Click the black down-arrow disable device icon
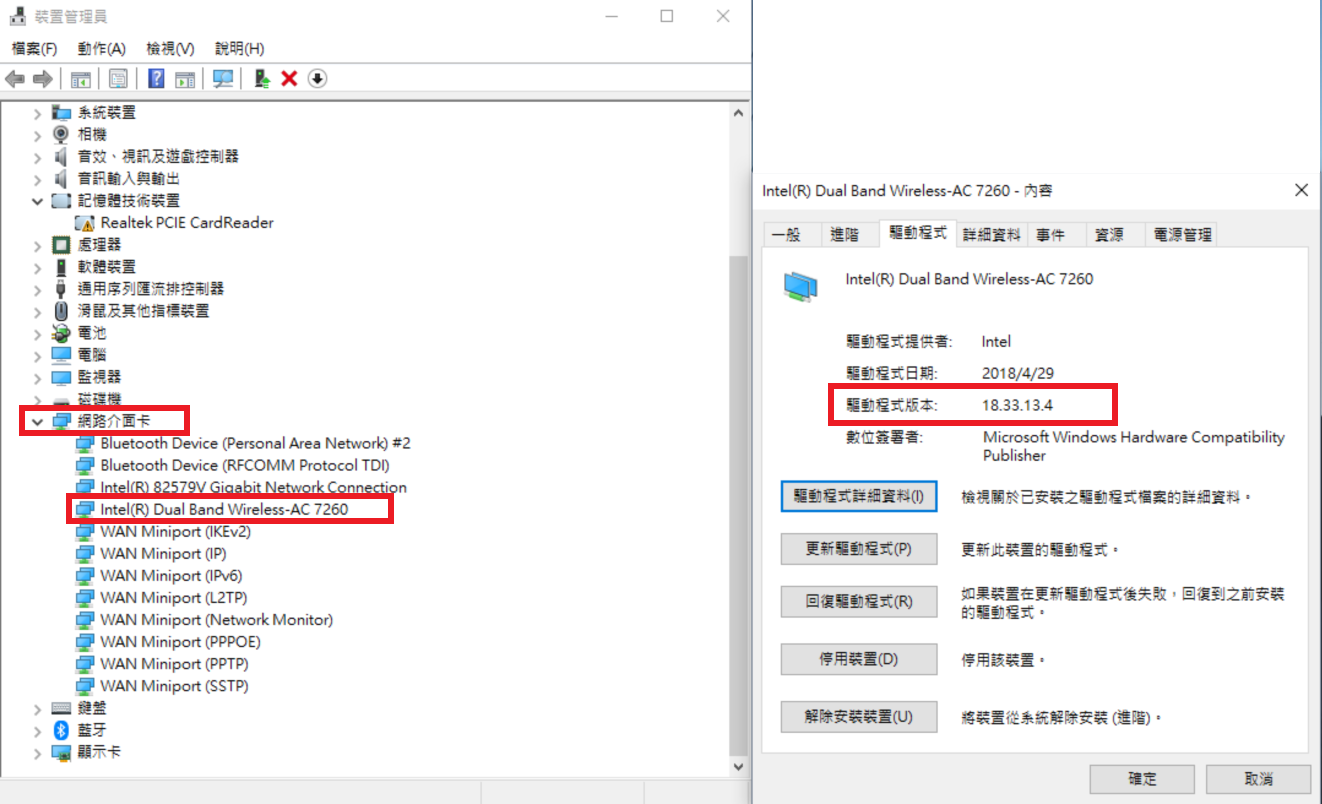 point(317,79)
